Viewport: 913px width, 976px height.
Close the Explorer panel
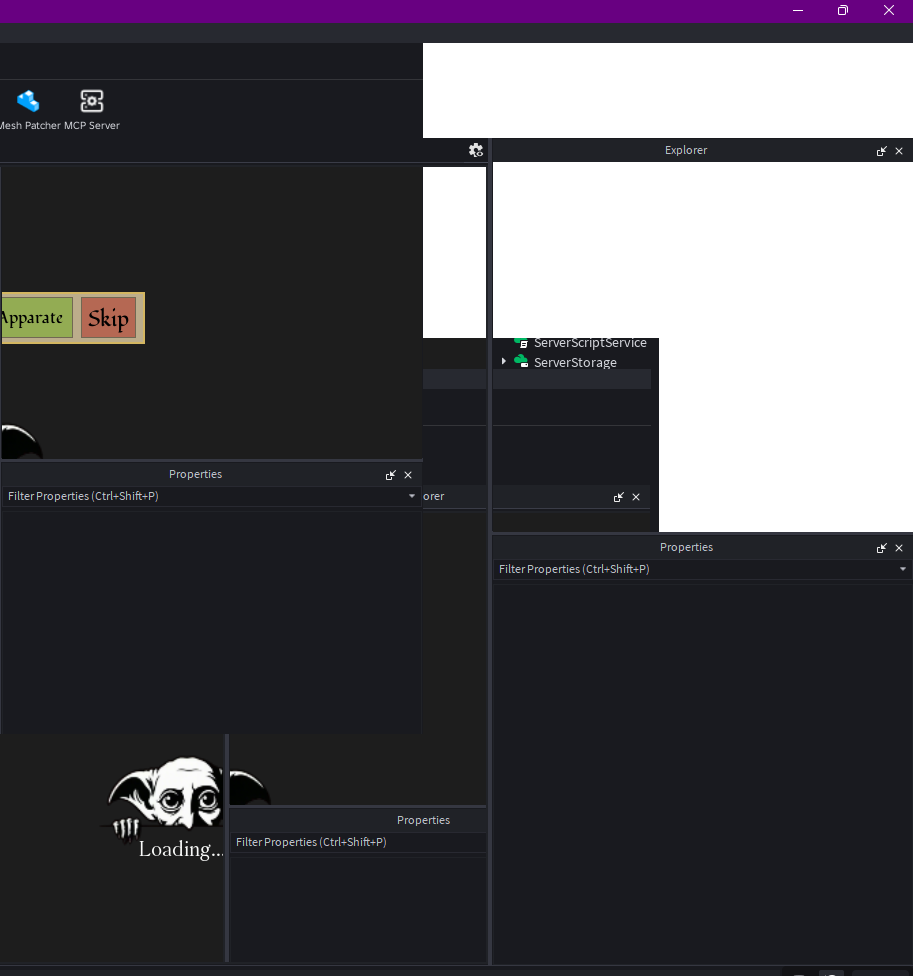899,151
